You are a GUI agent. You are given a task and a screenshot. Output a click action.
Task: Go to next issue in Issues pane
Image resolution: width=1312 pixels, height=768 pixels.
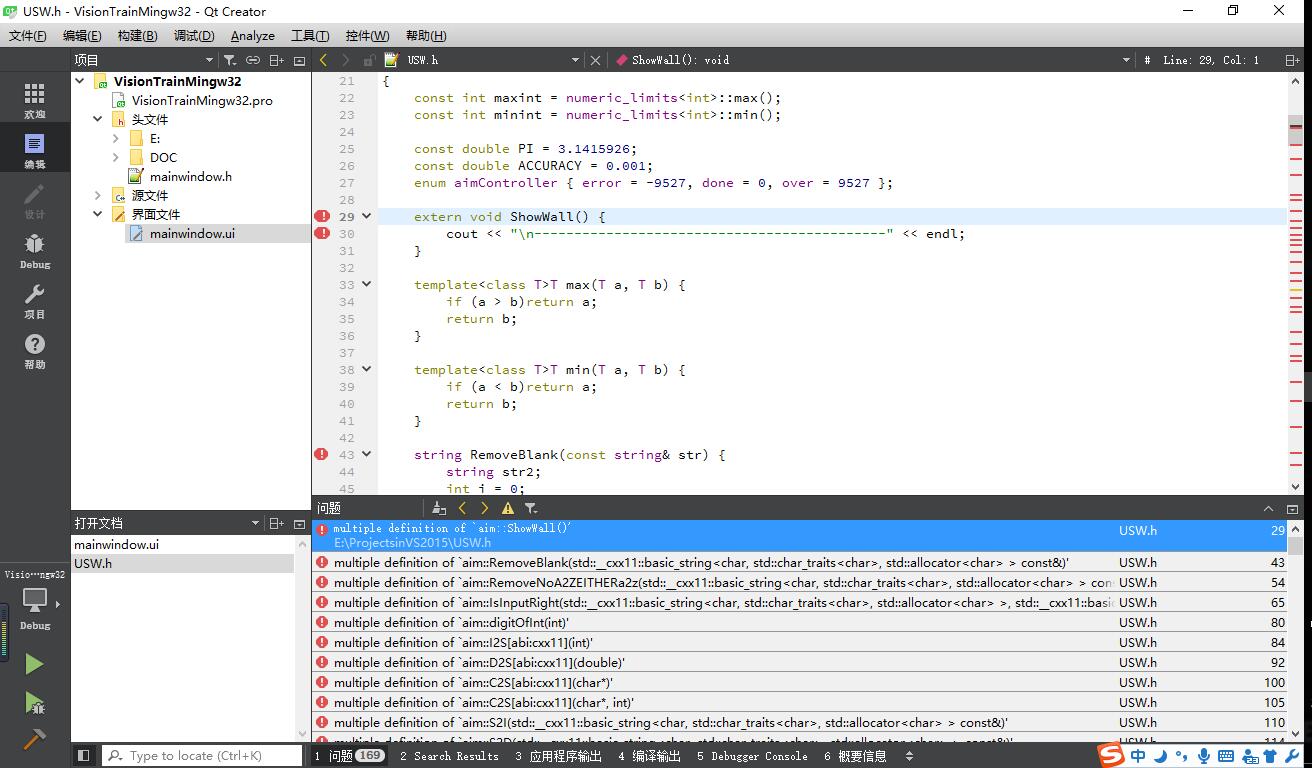point(485,508)
